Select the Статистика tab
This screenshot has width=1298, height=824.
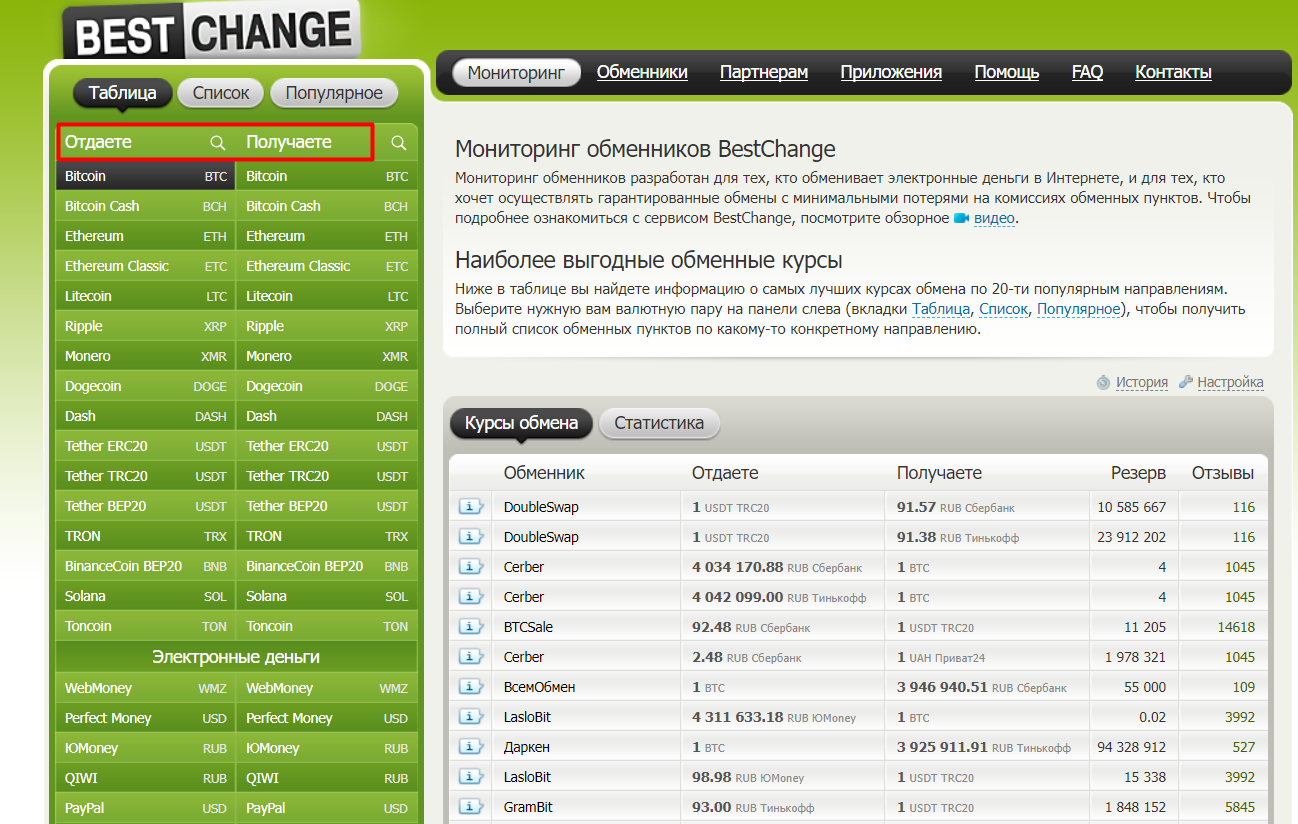point(659,423)
